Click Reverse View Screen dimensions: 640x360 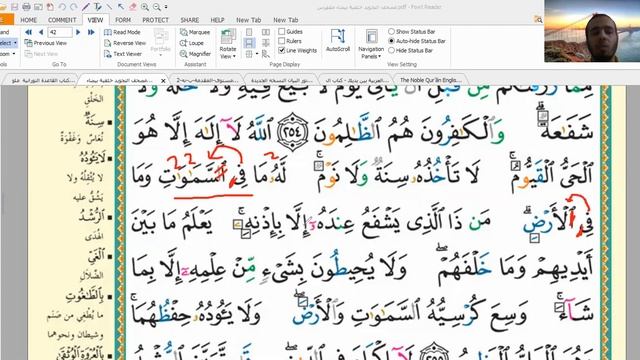pos(125,43)
